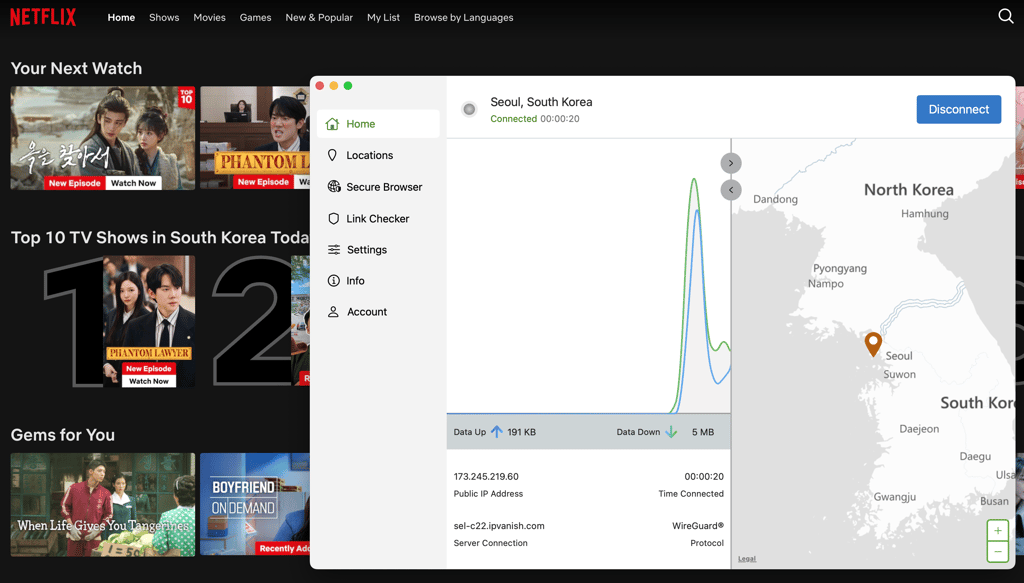The height and width of the screenshot is (583, 1024).
Task: Click Watch Now on first Next Watch card
Action: tap(133, 183)
